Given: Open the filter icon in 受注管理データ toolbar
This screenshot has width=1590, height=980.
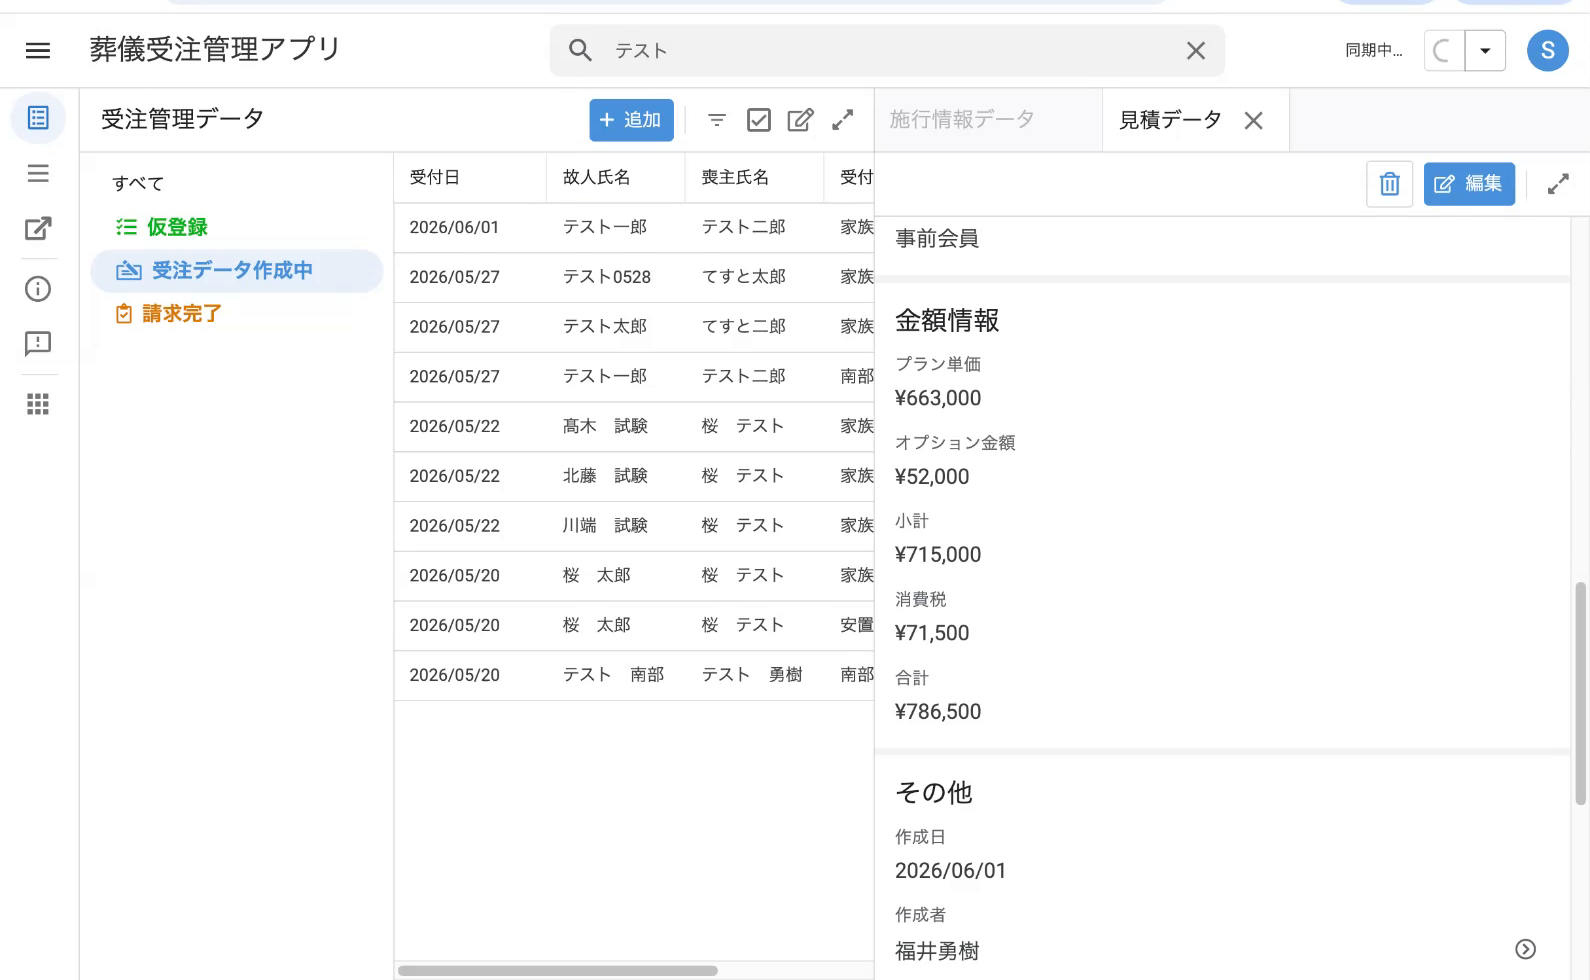Looking at the screenshot, I should pos(717,120).
